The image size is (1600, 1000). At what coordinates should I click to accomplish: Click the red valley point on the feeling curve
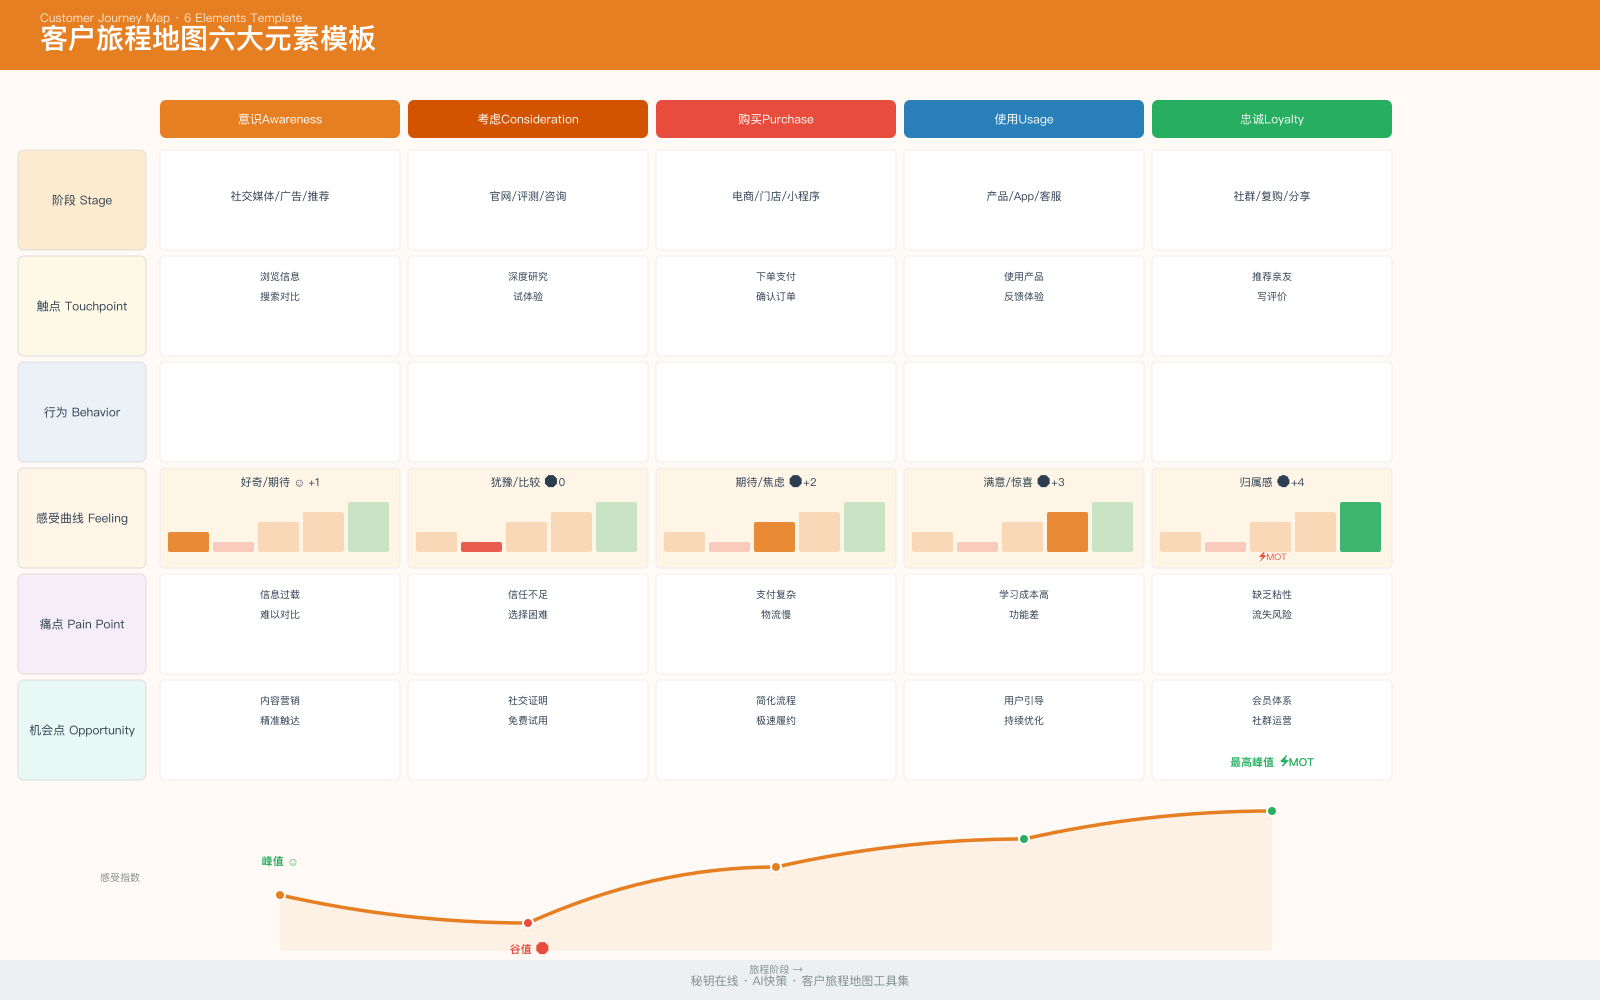528,923
